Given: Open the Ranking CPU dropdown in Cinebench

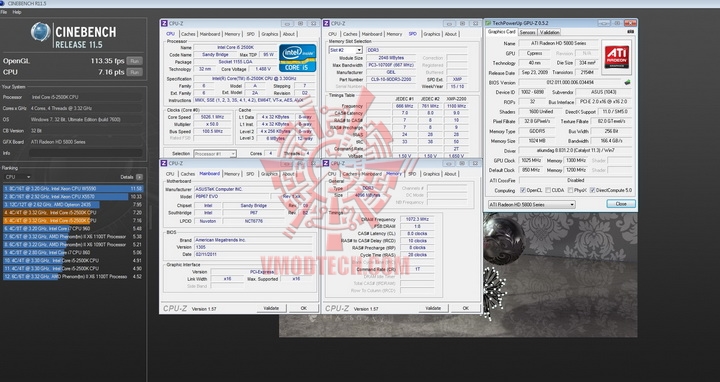Looking at the screenshot, I should point(17,177).
